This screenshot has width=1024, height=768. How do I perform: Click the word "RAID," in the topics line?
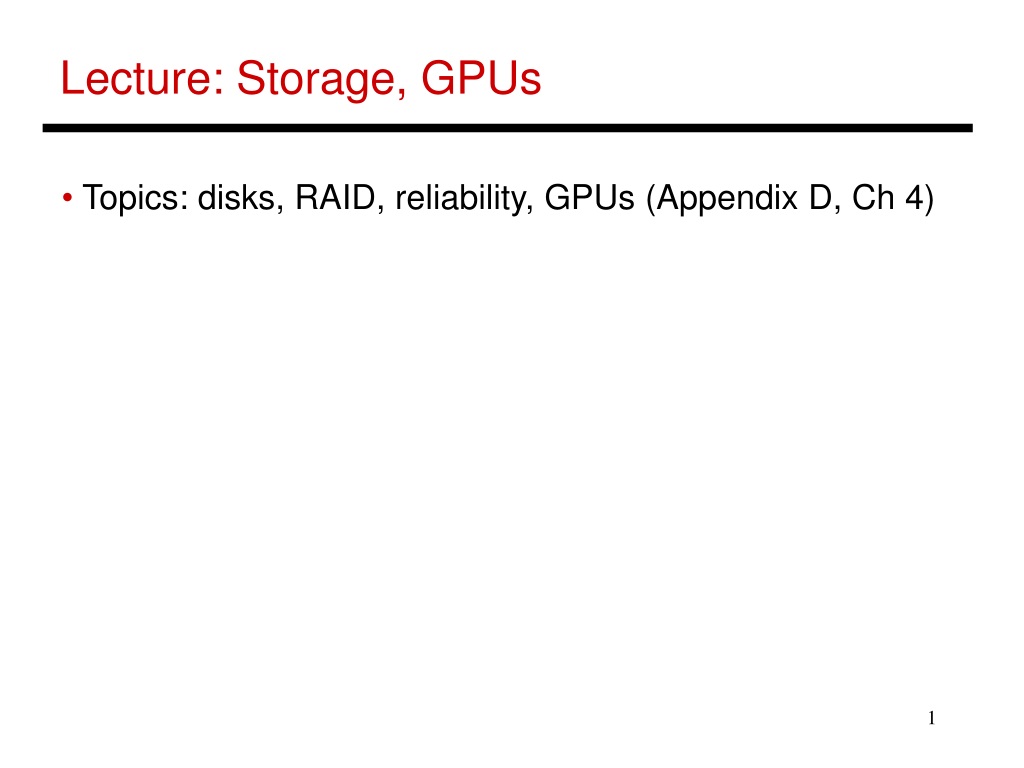[x=340, y=198]
